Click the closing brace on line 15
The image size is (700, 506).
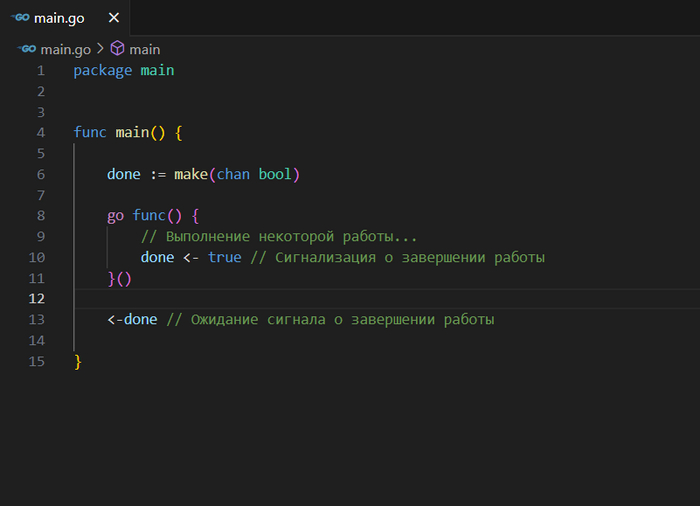click(x=77, y=362)
